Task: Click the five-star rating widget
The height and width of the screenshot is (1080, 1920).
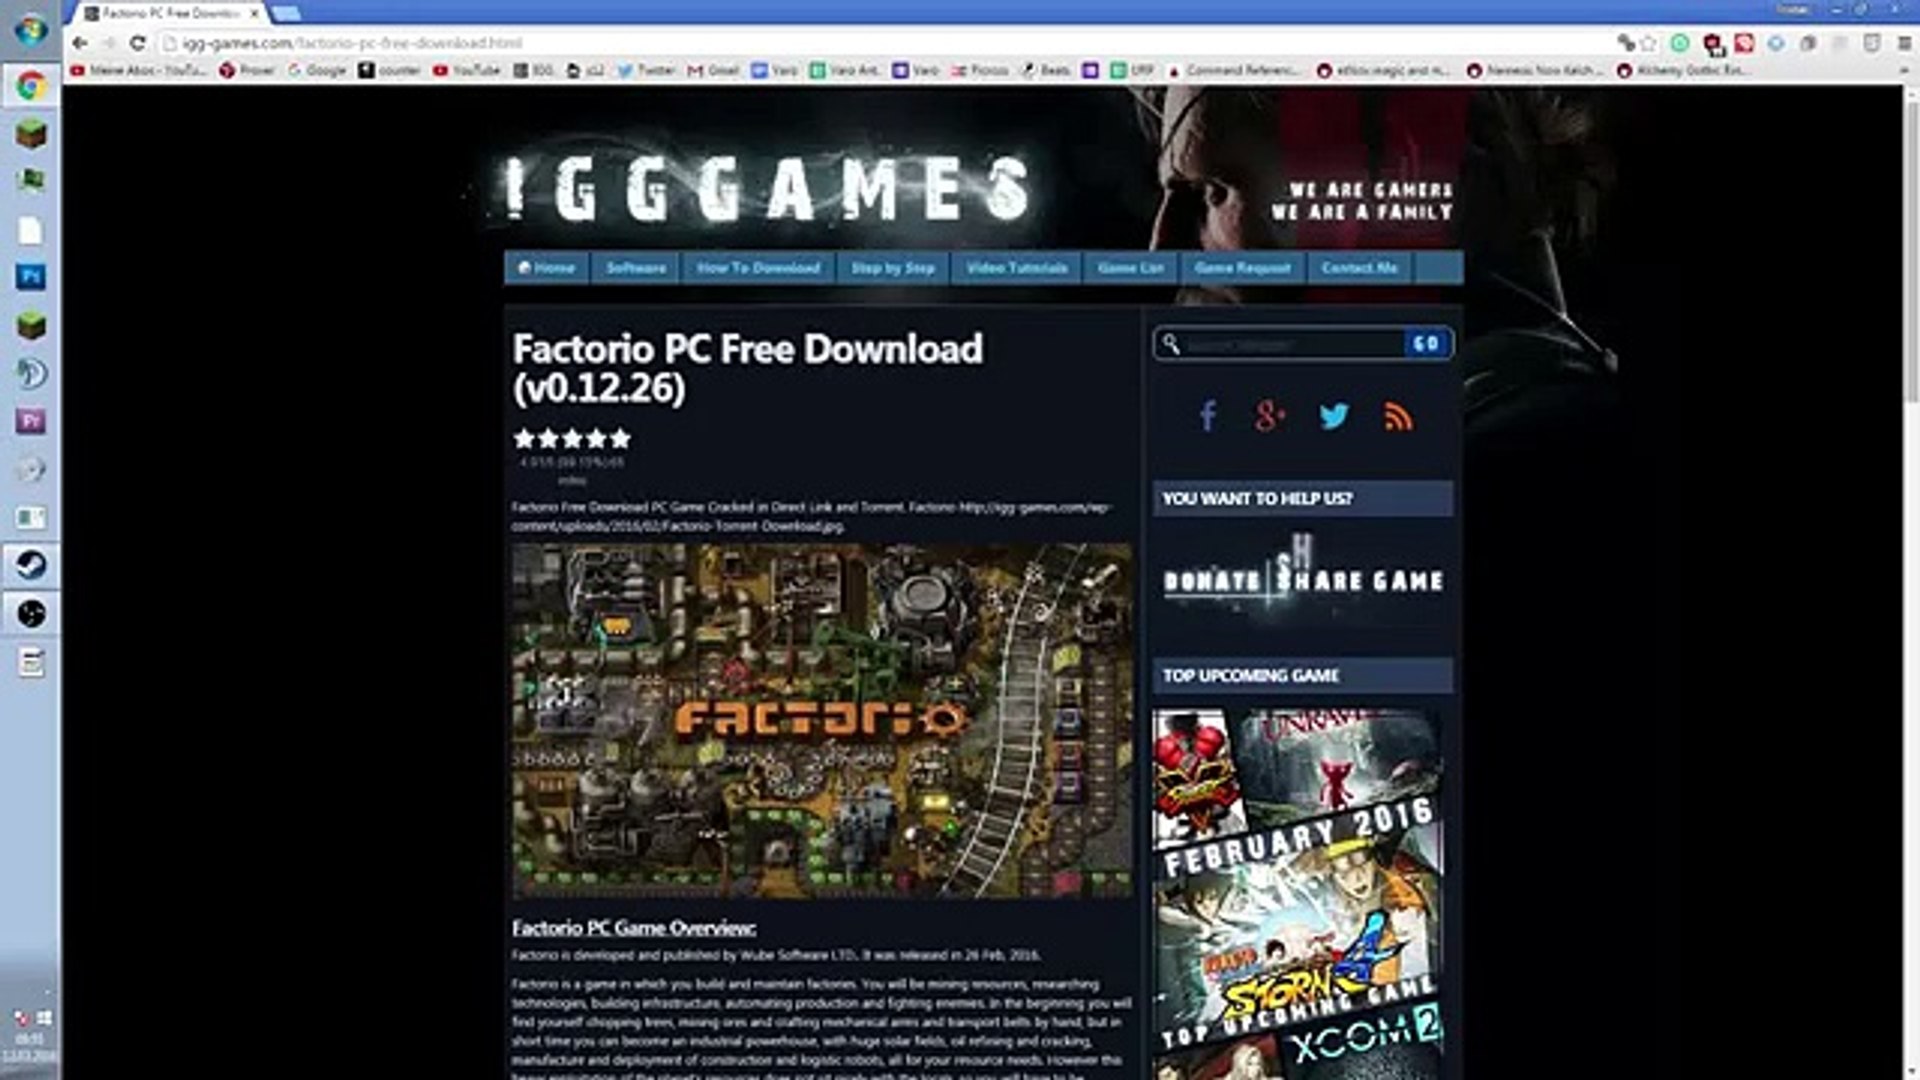Action: point(572,438)
